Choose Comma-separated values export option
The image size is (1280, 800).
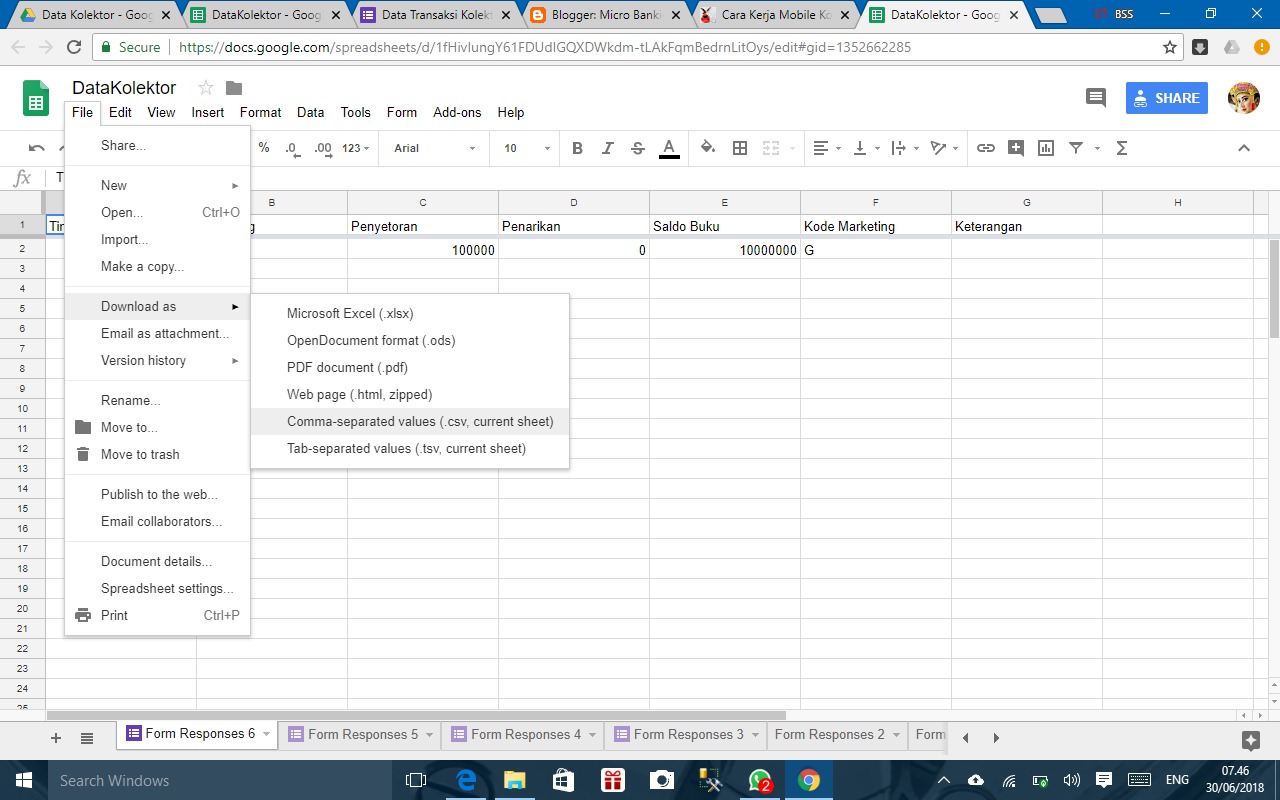(420, 421)
